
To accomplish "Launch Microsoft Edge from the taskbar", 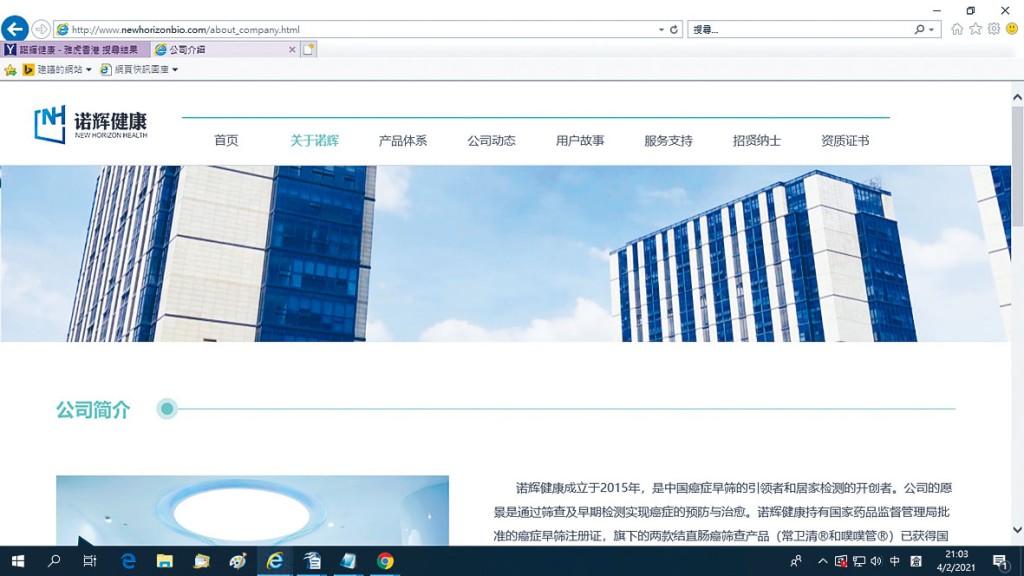I will coord(128,561).
